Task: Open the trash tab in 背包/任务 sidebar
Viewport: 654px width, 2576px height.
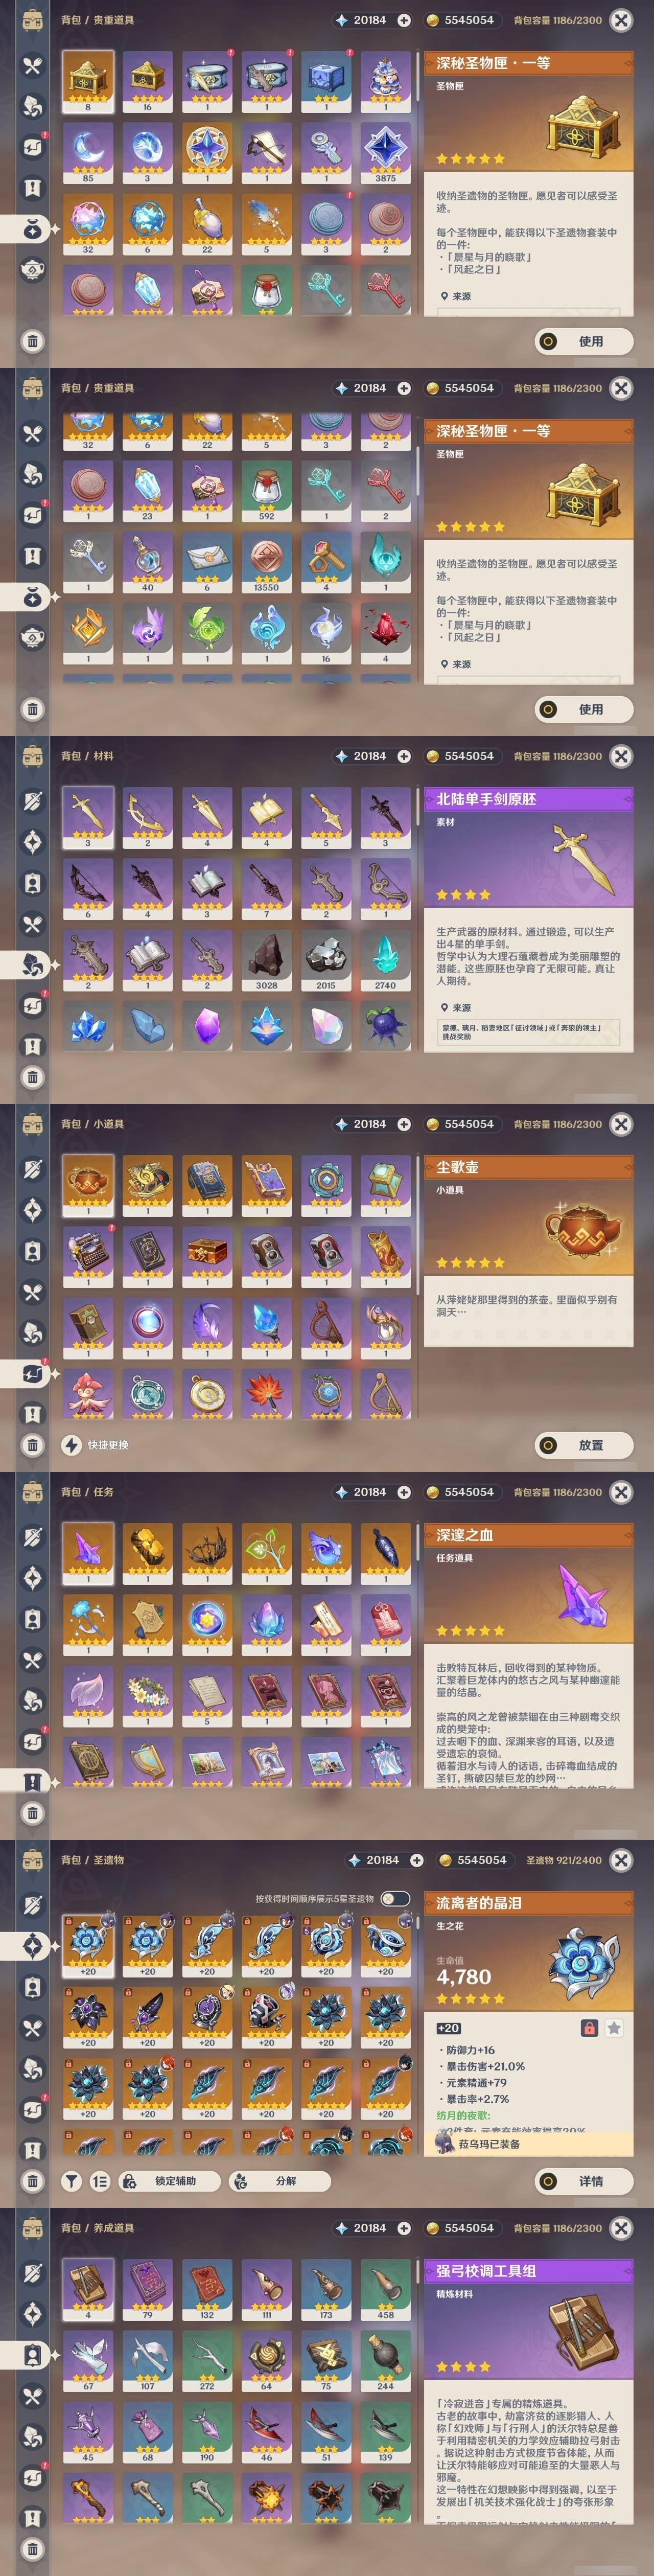Action: 32,1813
